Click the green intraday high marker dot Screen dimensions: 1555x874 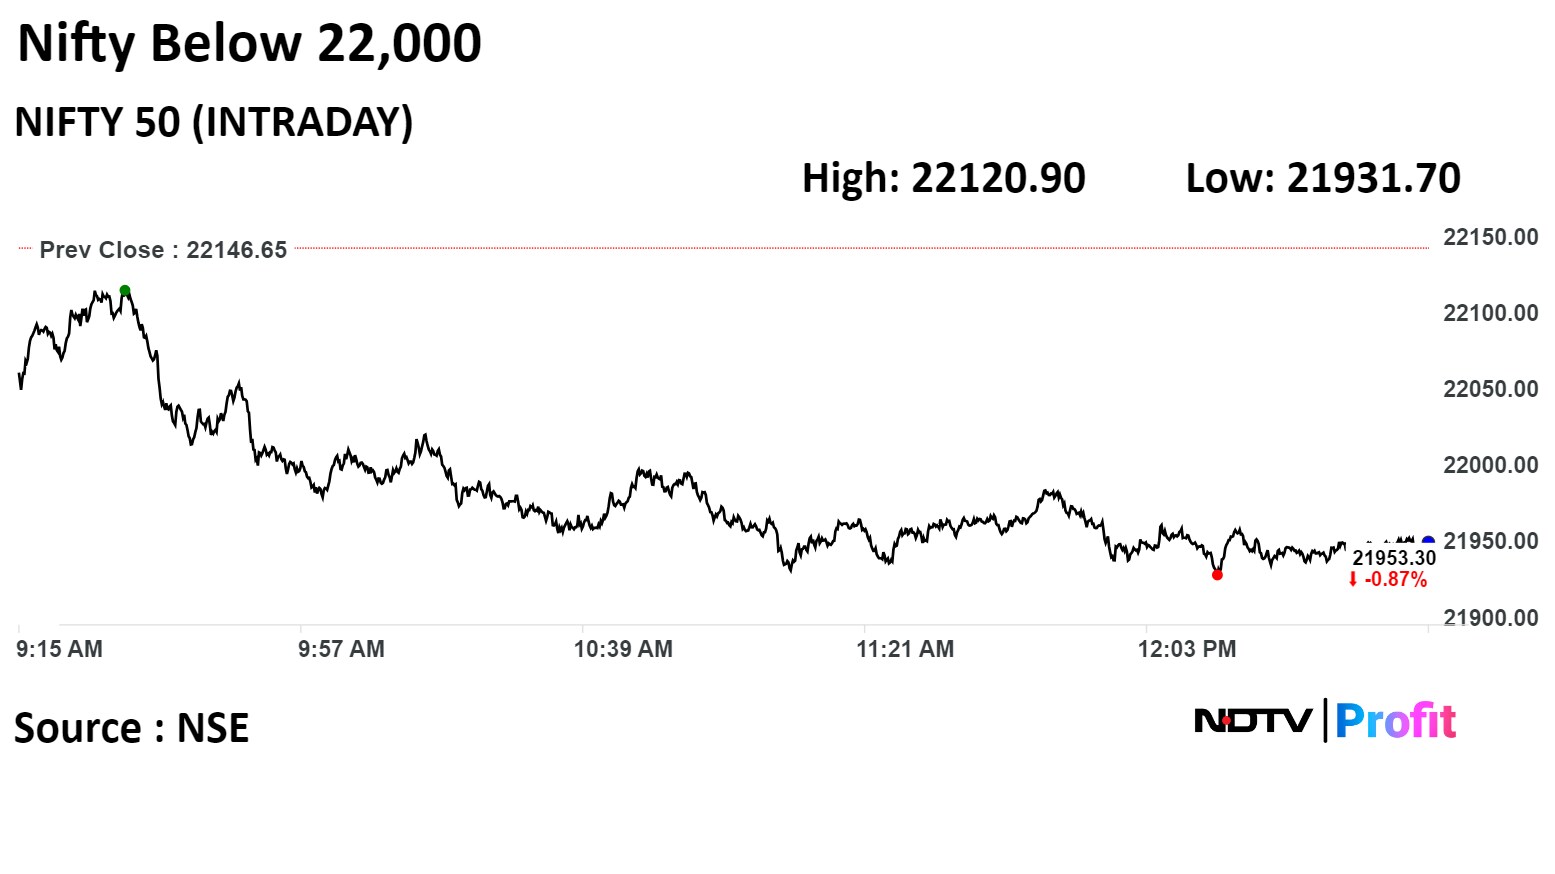[x=125, y=291]
